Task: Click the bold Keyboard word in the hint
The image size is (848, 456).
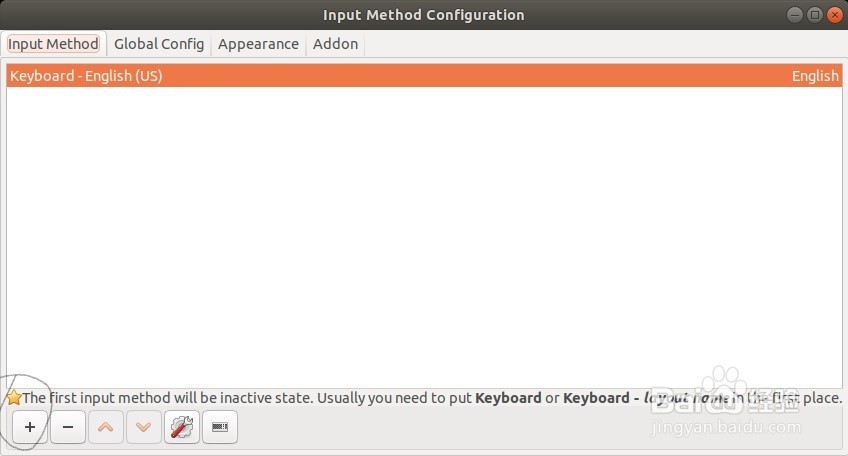Action: point(508,398)
